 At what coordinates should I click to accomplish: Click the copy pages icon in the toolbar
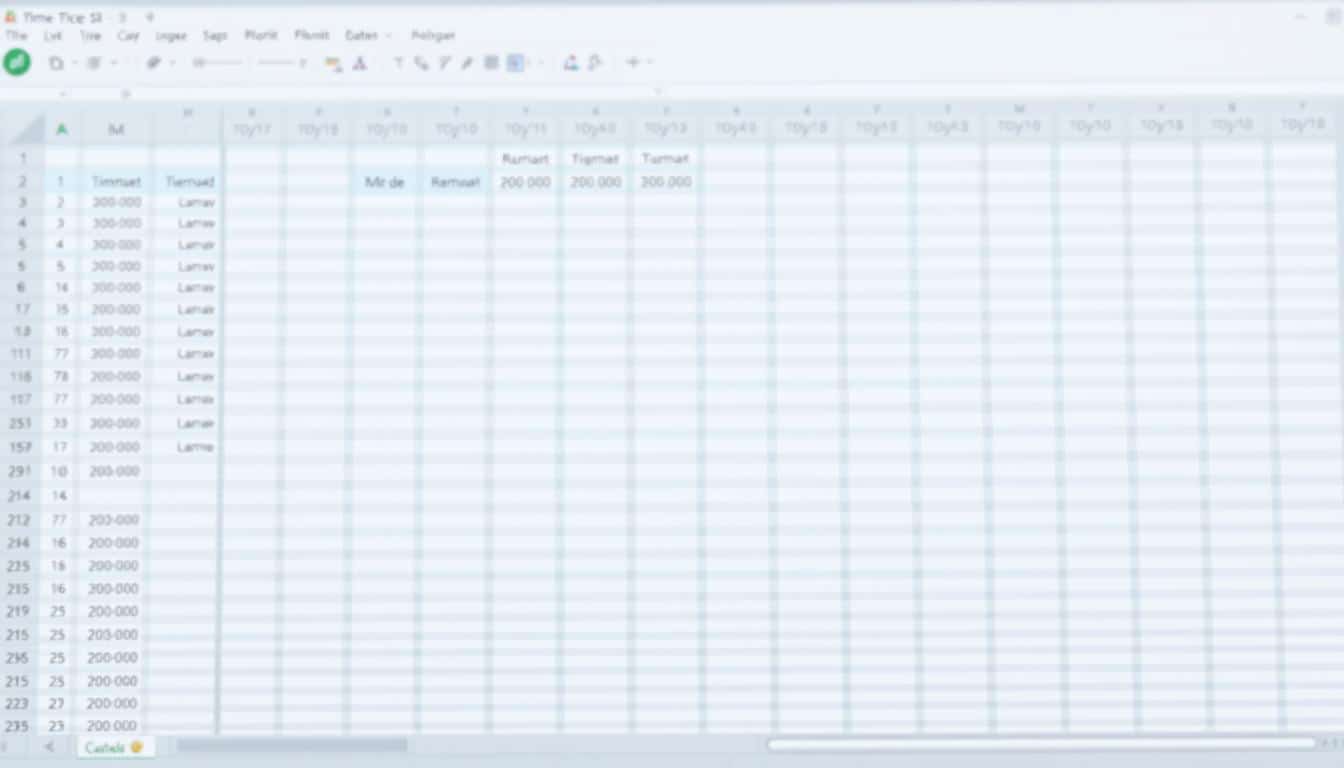click(x=56, y=63)
